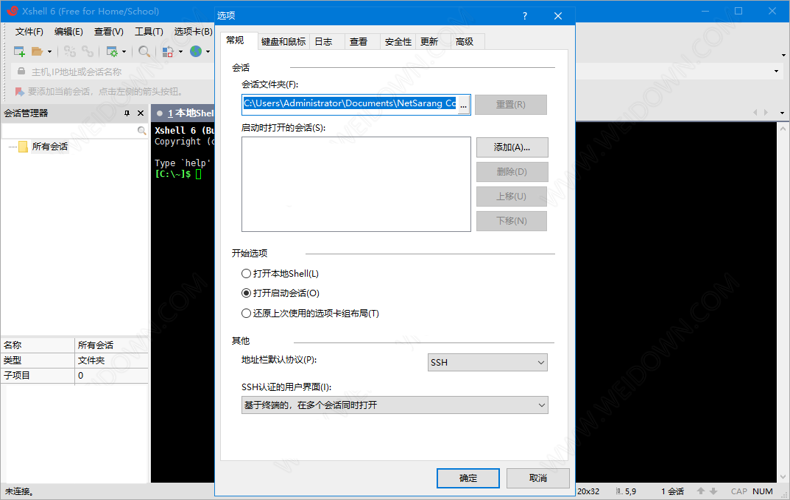Viewport: 790px width, 500px height.
Task: Click the globe icon in the toolbar
Action: click(196, 51)
